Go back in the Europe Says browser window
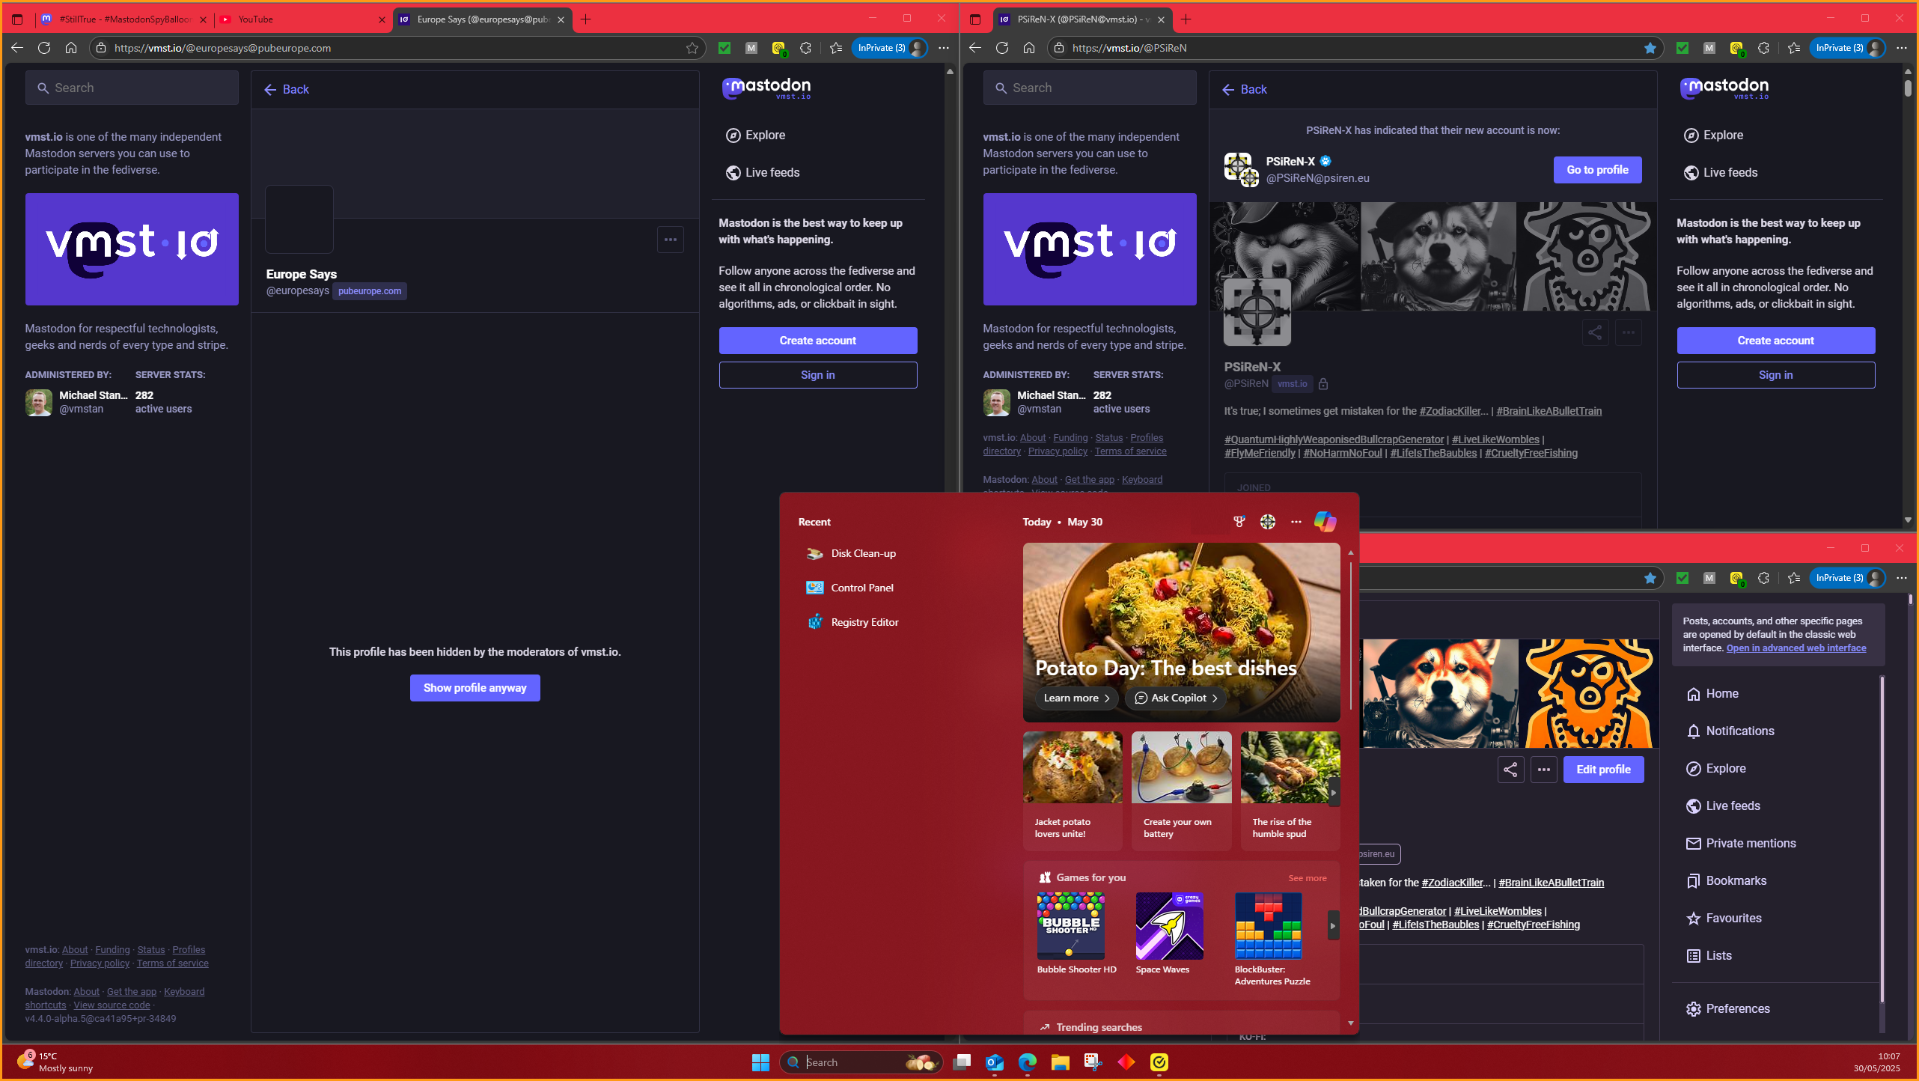 click(17, 48)
